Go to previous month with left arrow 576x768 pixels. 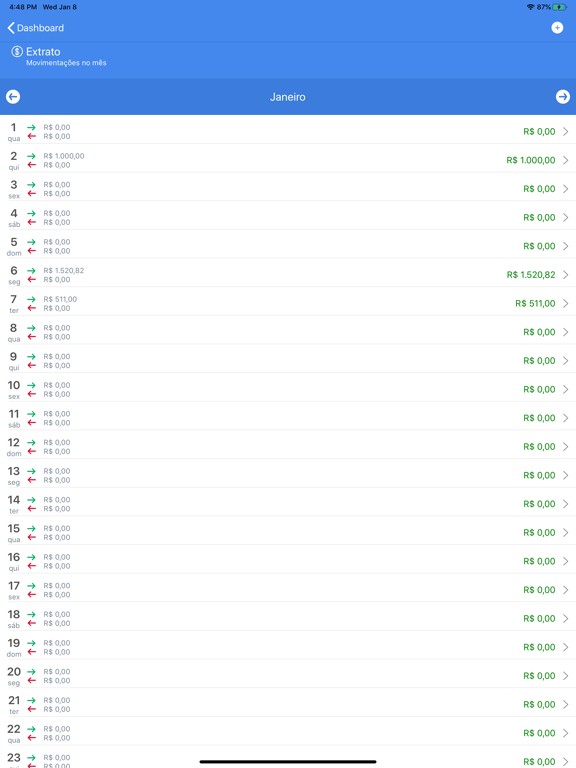coord(13,96)
